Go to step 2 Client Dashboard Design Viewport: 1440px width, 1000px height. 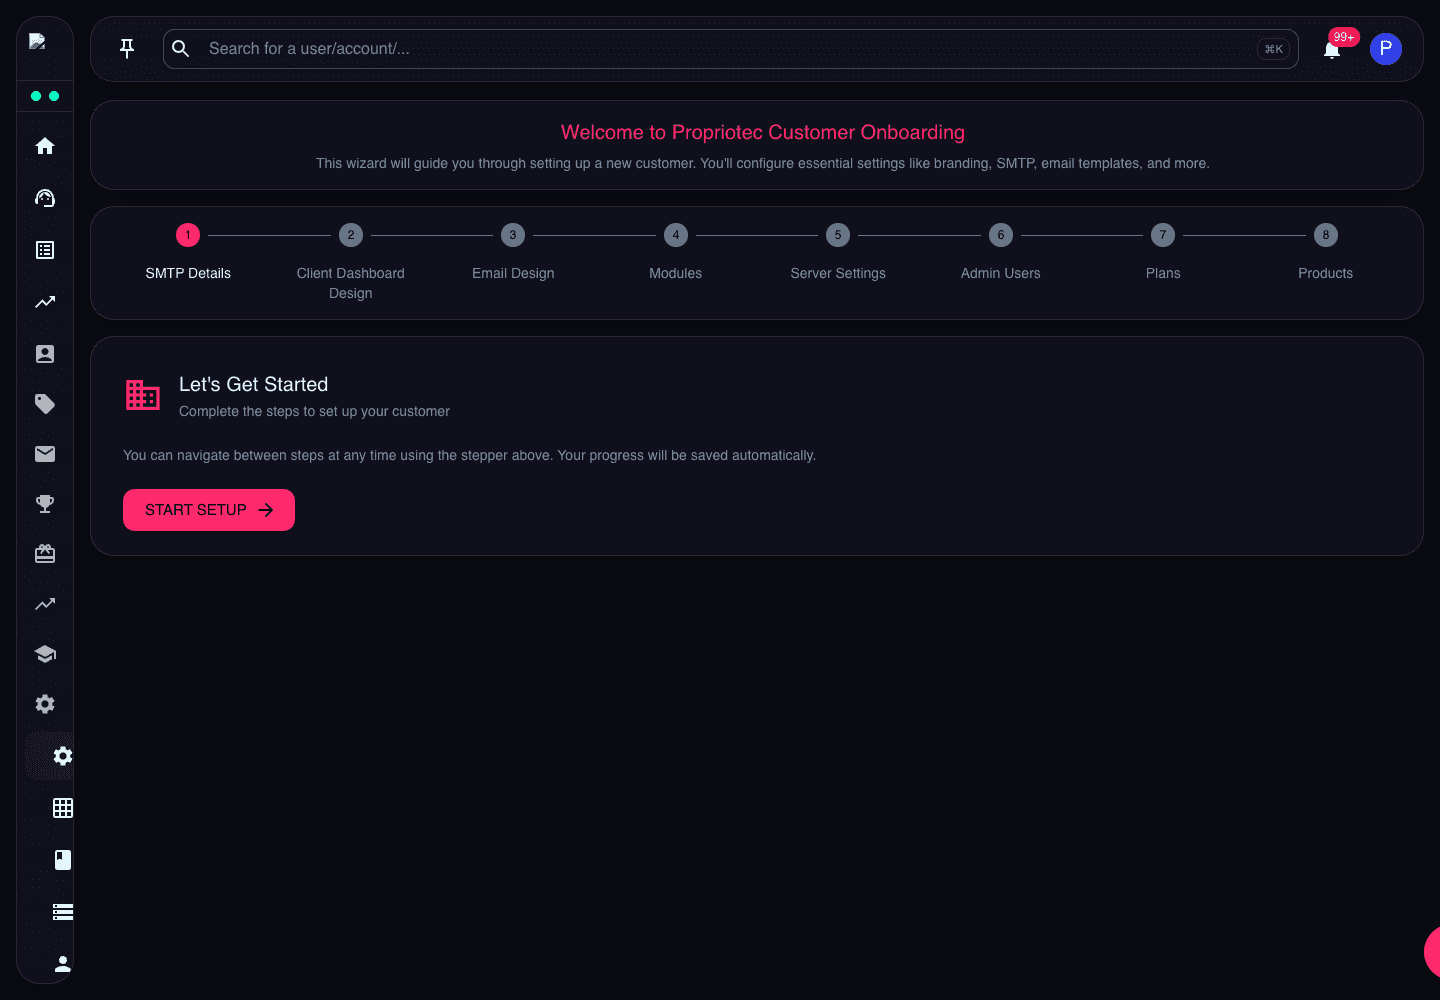[351, 263]
